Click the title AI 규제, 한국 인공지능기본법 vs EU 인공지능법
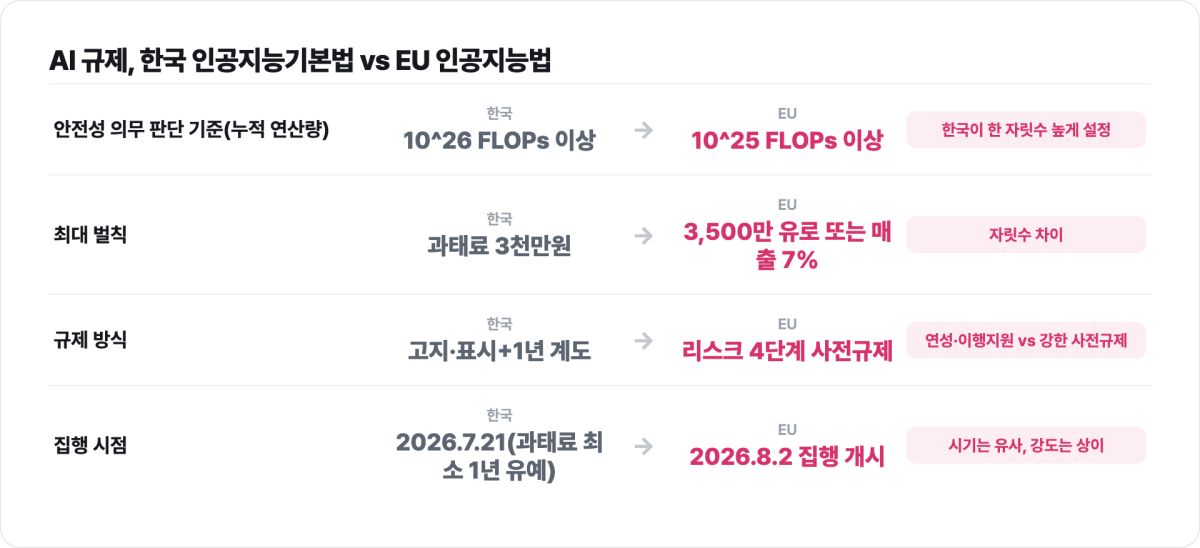This screenshot has width=1200, height=548. point(300,60)
